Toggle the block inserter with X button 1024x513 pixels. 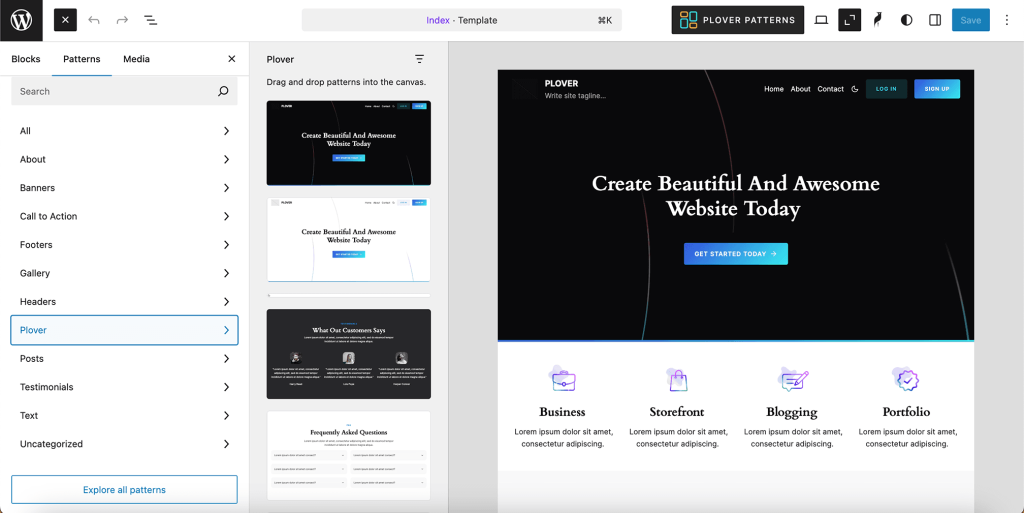[65, 20]
